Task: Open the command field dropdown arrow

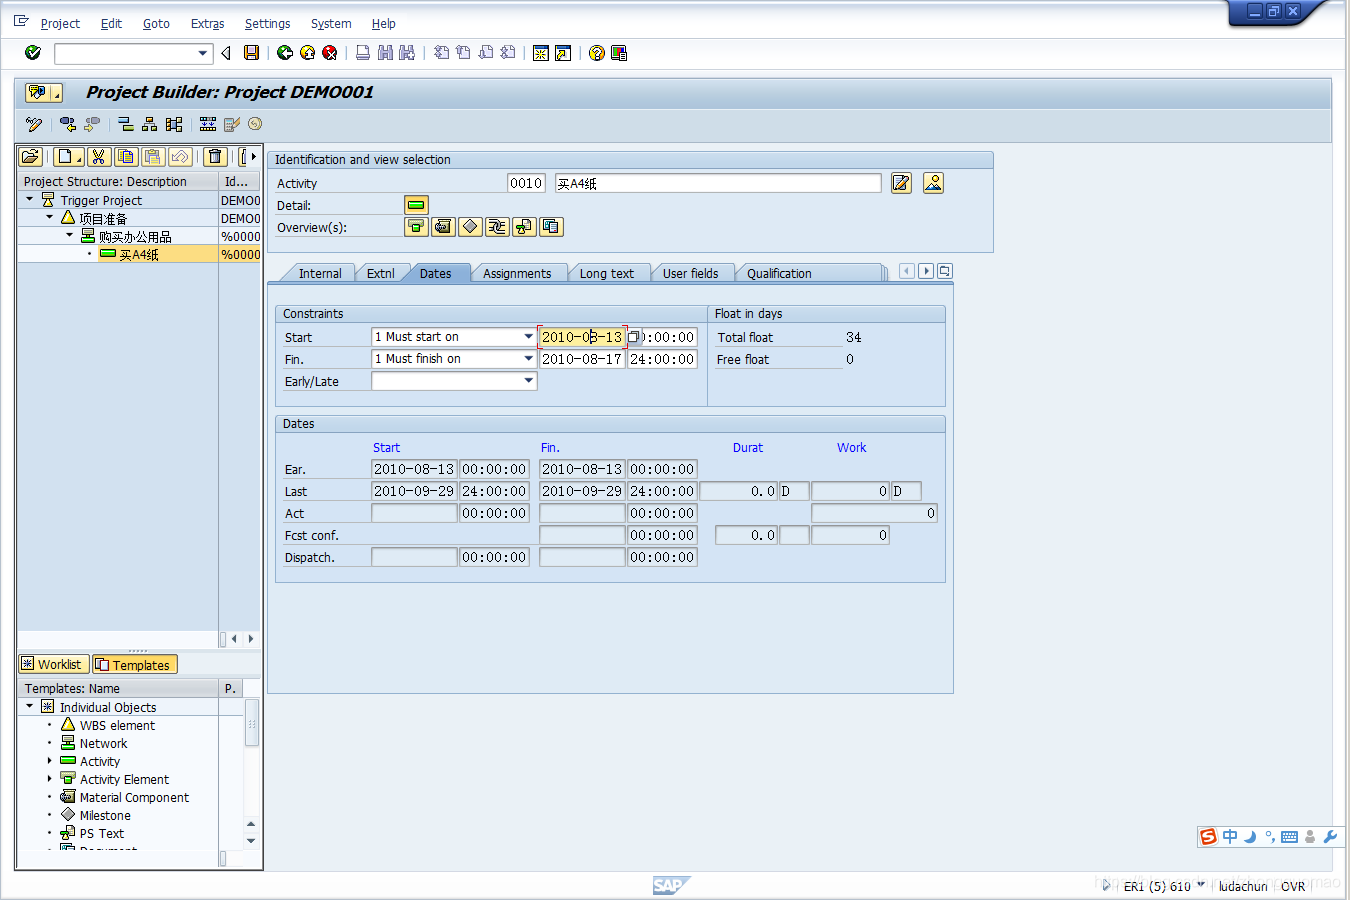Action: 203,53
